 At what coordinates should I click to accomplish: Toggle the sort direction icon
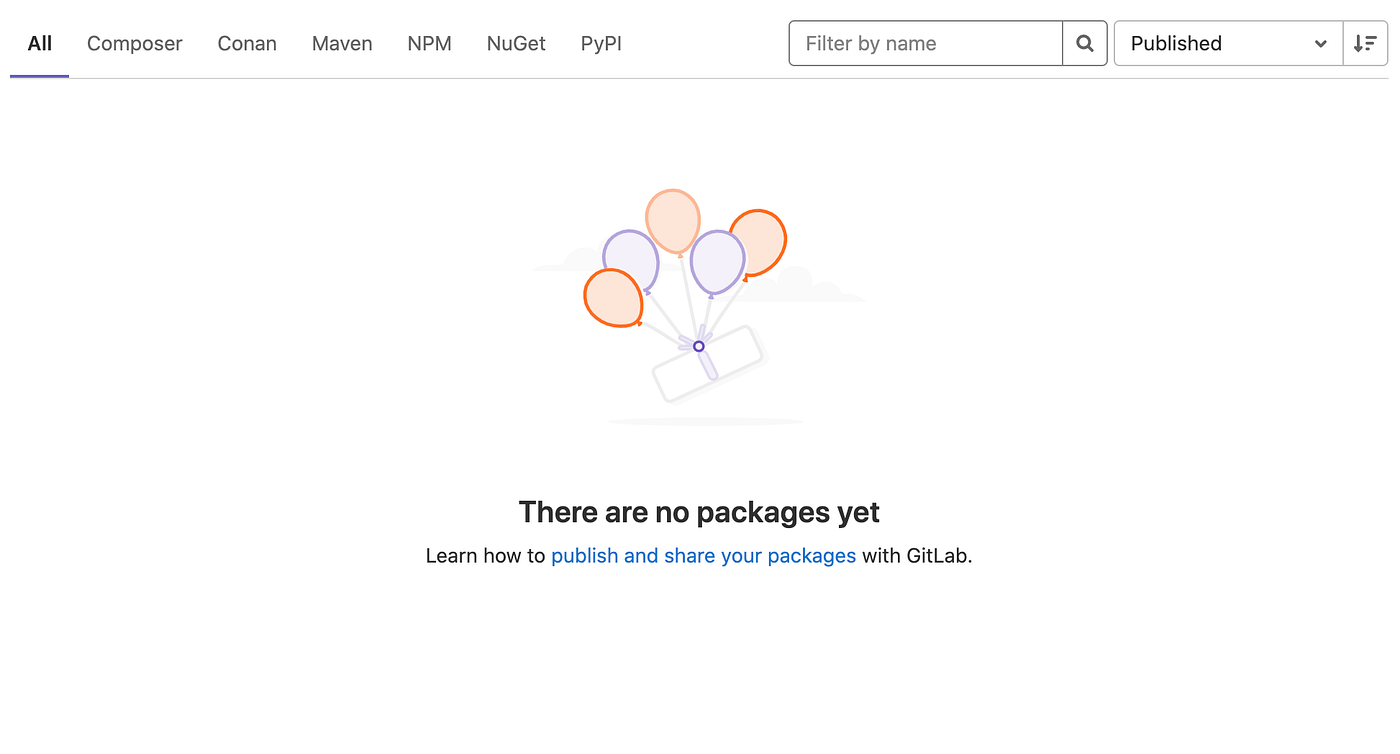(1365, 44)
